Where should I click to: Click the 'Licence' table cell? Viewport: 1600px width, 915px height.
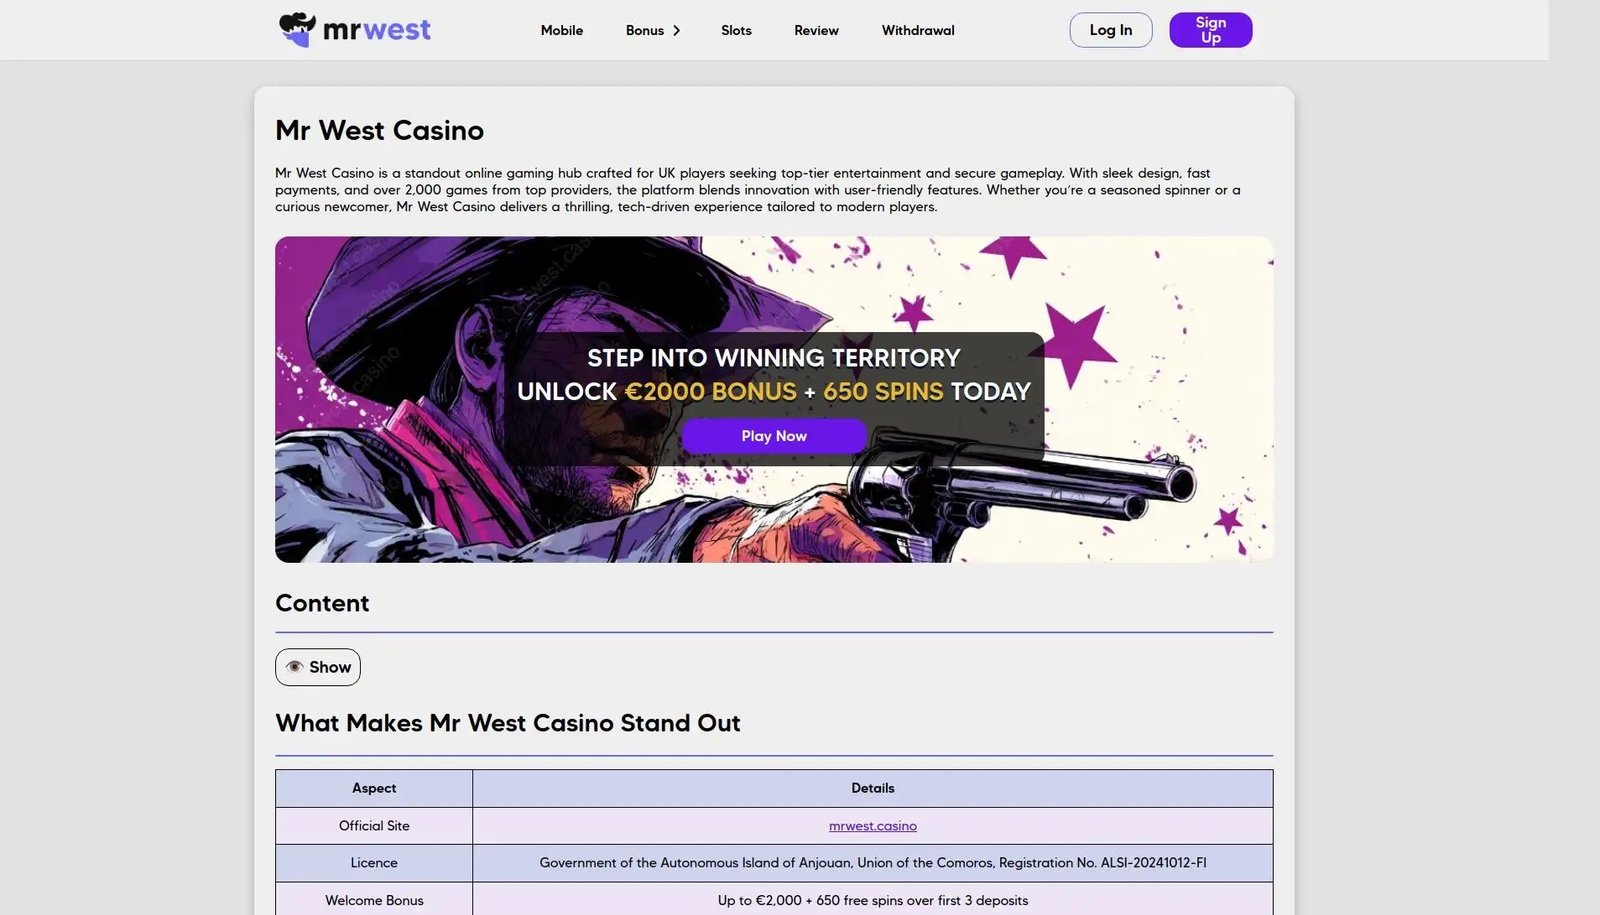(x=374, y=863)
